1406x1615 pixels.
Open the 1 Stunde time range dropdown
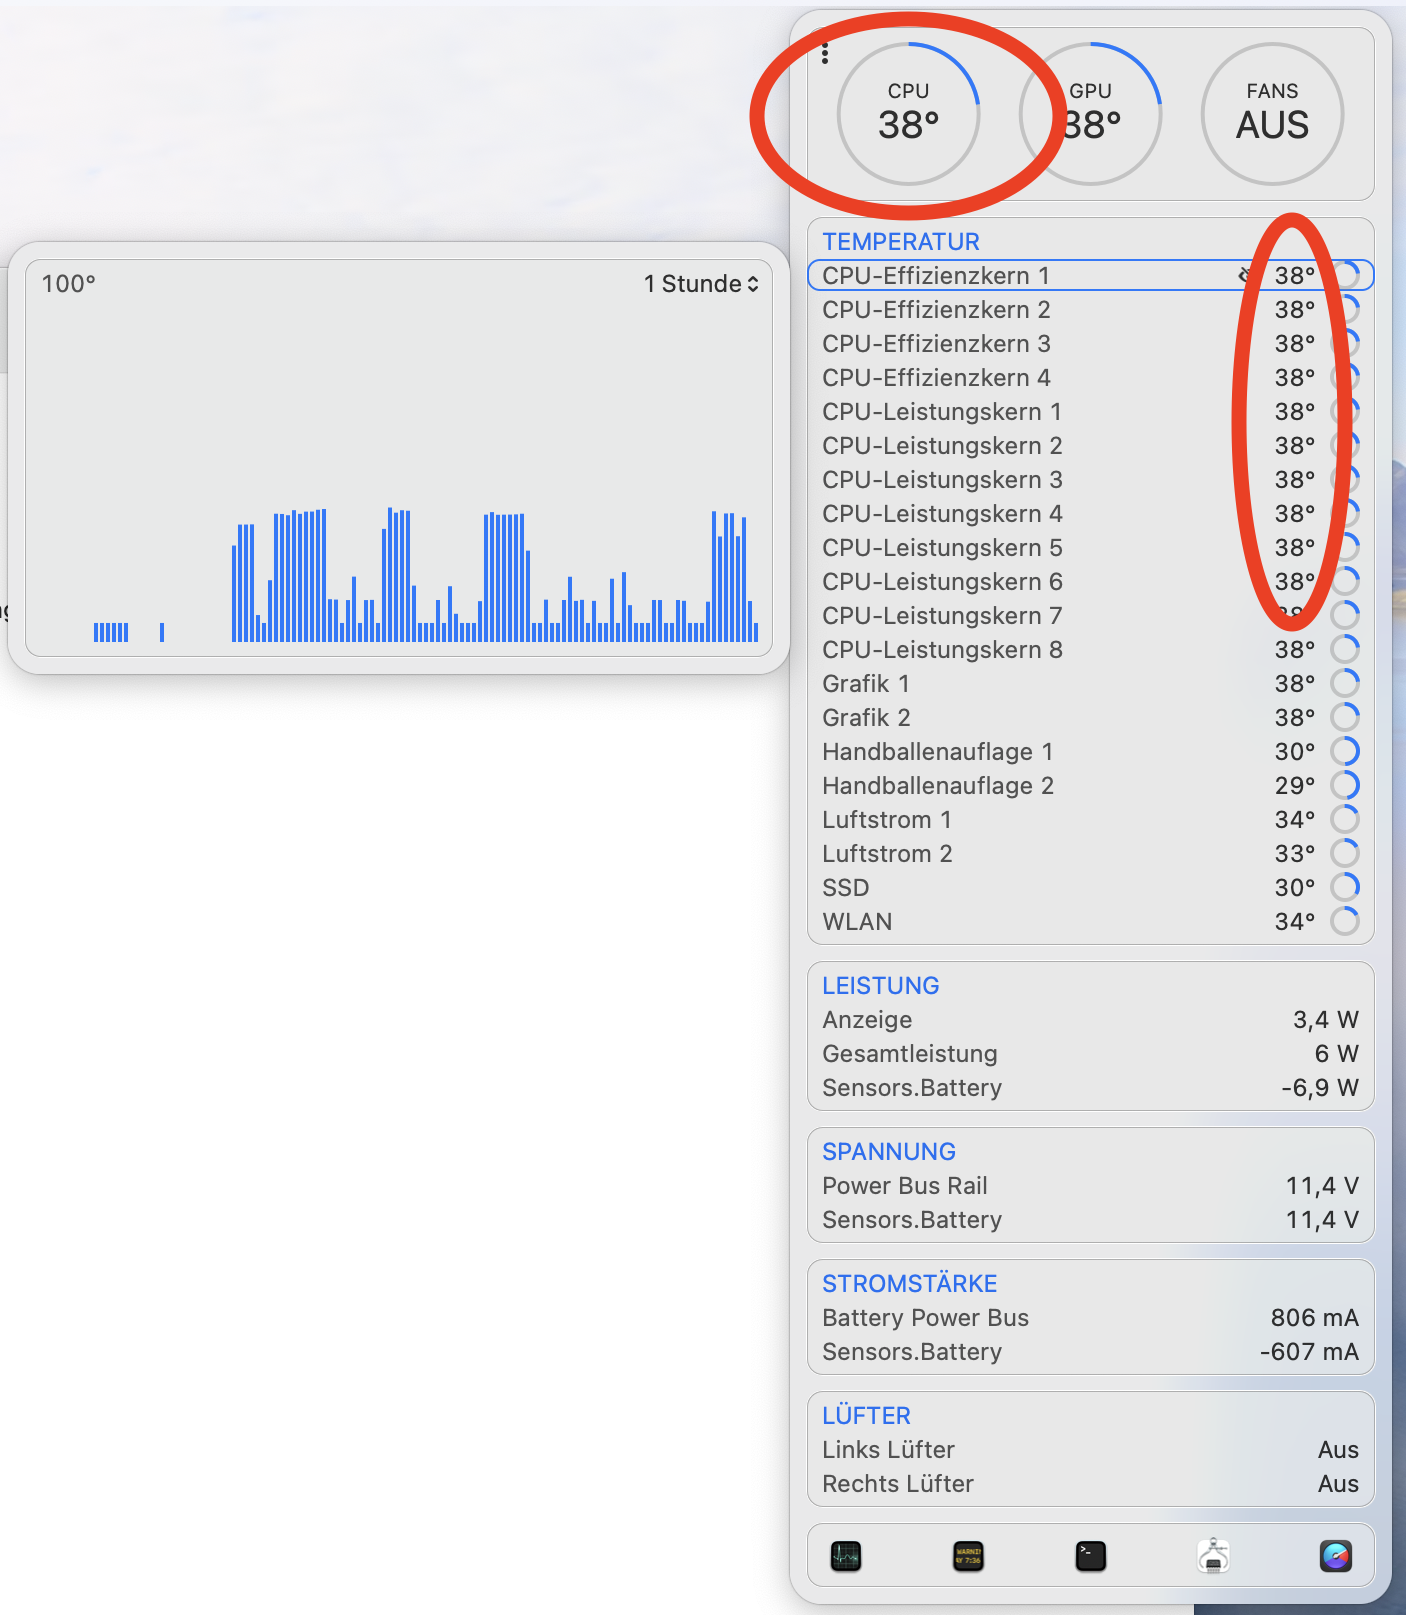tap(701, 284)
